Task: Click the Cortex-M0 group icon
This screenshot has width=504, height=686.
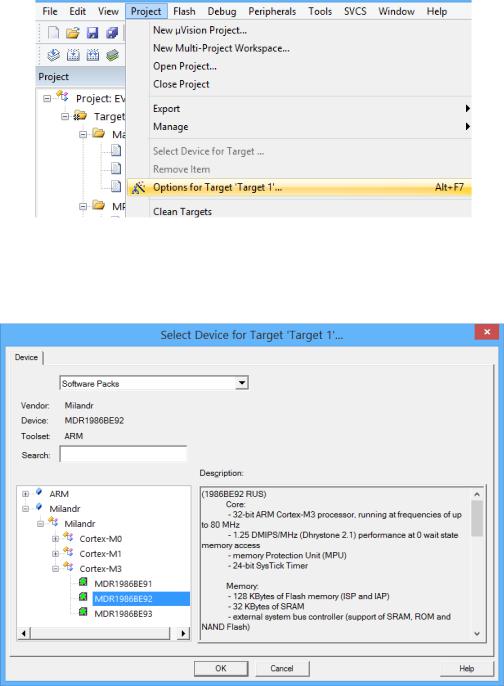Action: coord(68,537)
